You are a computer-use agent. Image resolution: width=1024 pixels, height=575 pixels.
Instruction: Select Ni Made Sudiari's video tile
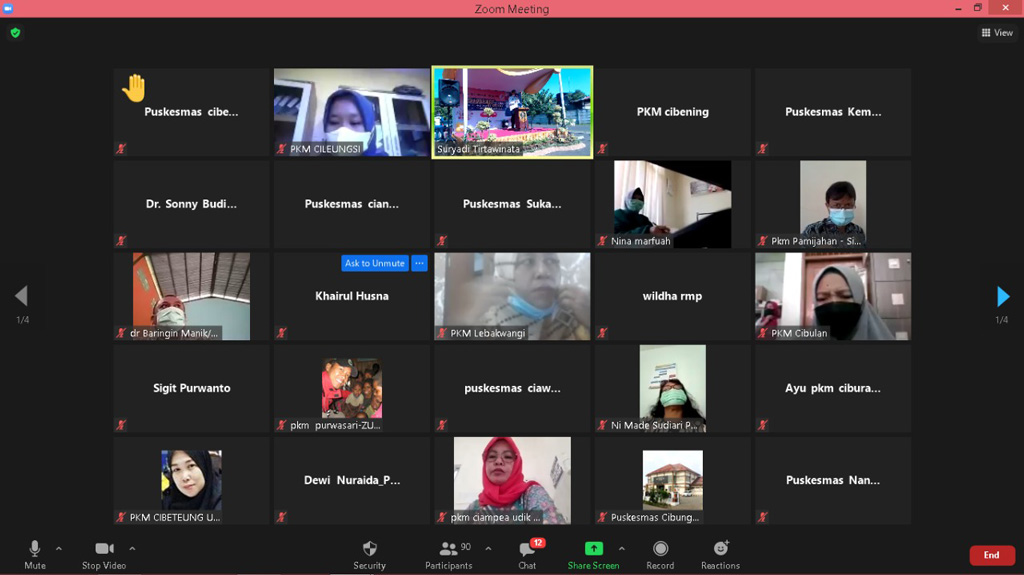click(x=673, y=389)
